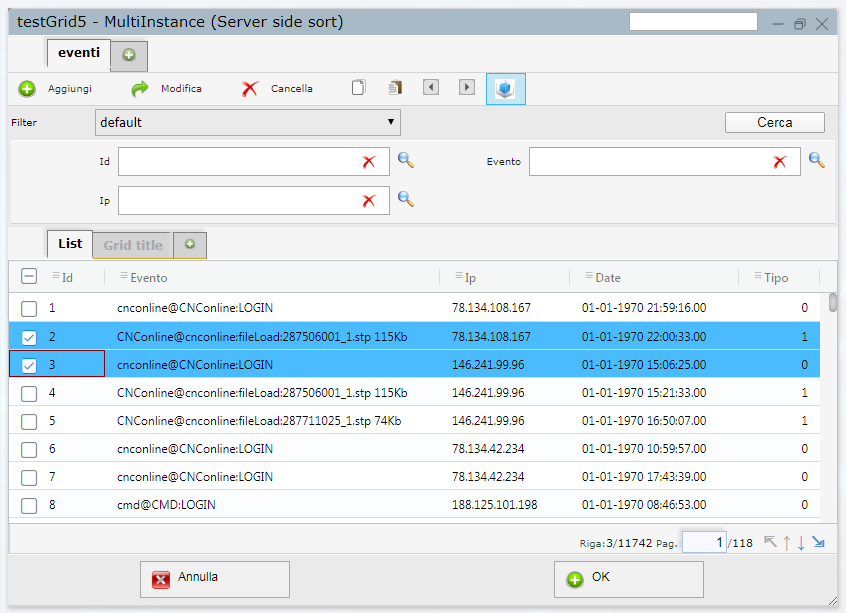
Task: Open the Filter default dropdown
Action: coord(247,123)
